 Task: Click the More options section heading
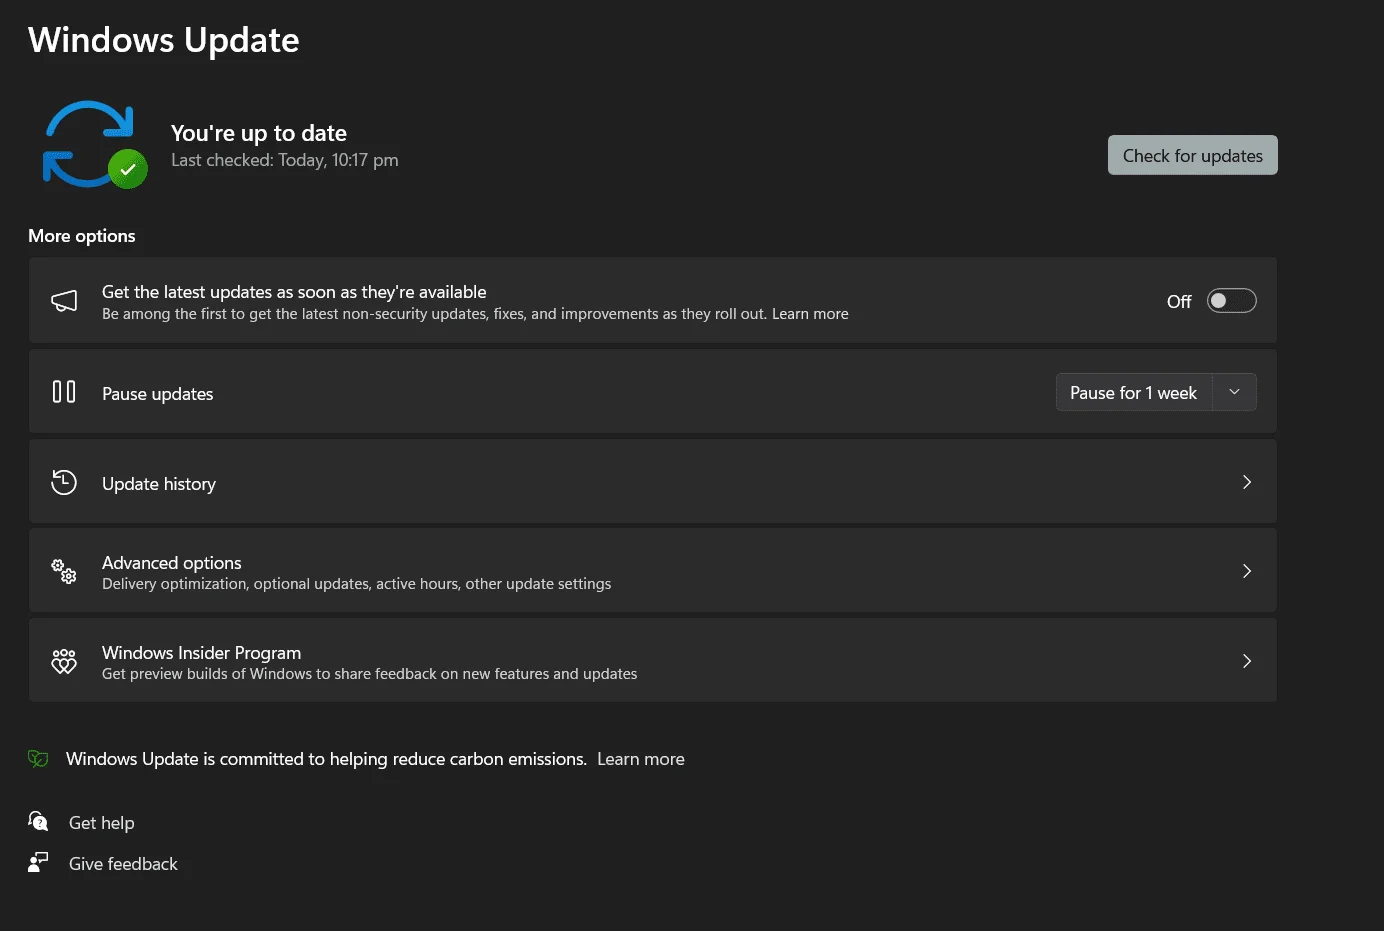pos(82,236)
